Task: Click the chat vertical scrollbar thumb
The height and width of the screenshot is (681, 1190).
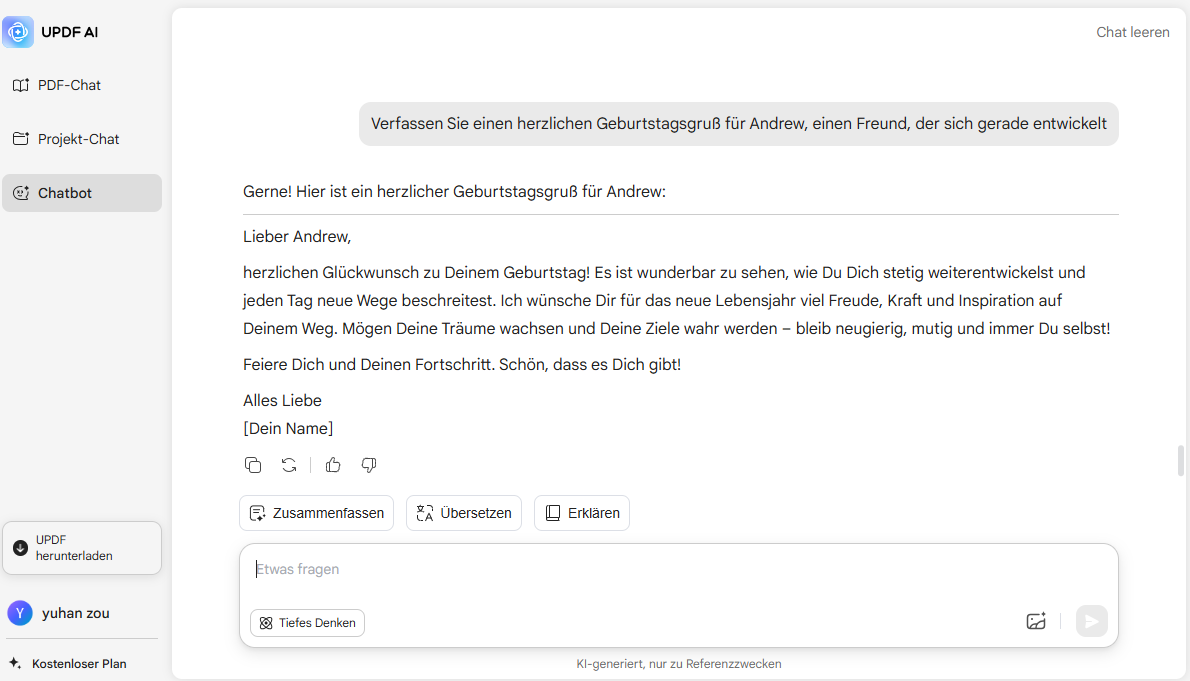Action: [1180, 461]
